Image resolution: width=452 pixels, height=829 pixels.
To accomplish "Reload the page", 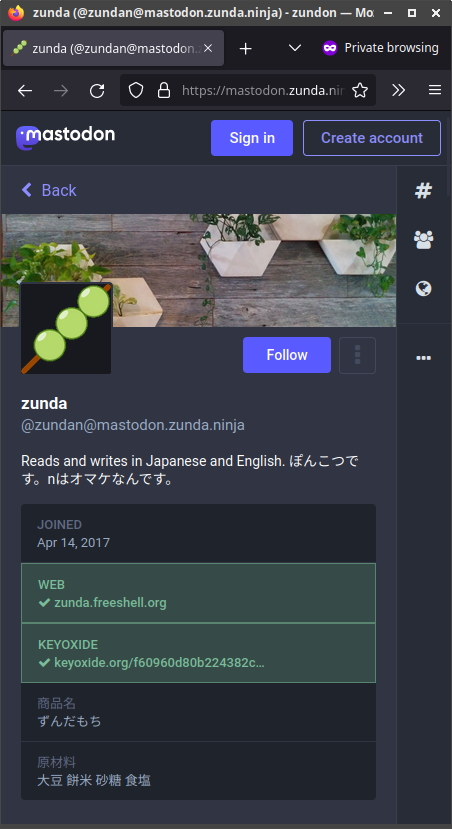I will click(x=97, y=90).
